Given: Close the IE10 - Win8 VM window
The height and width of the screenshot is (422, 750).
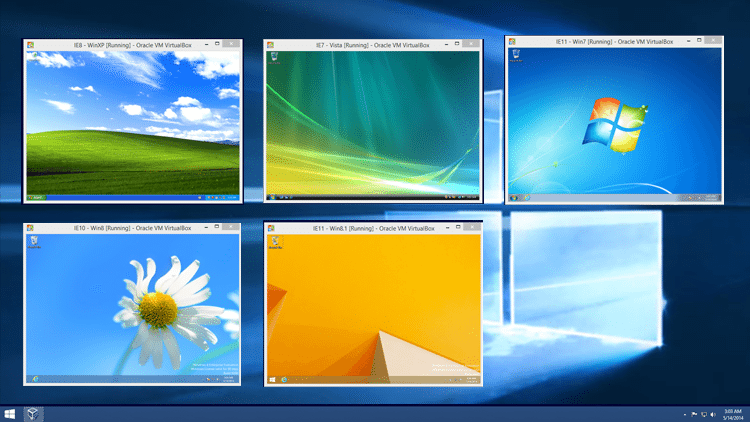Looking at the screenshot, I should [231, 227].
